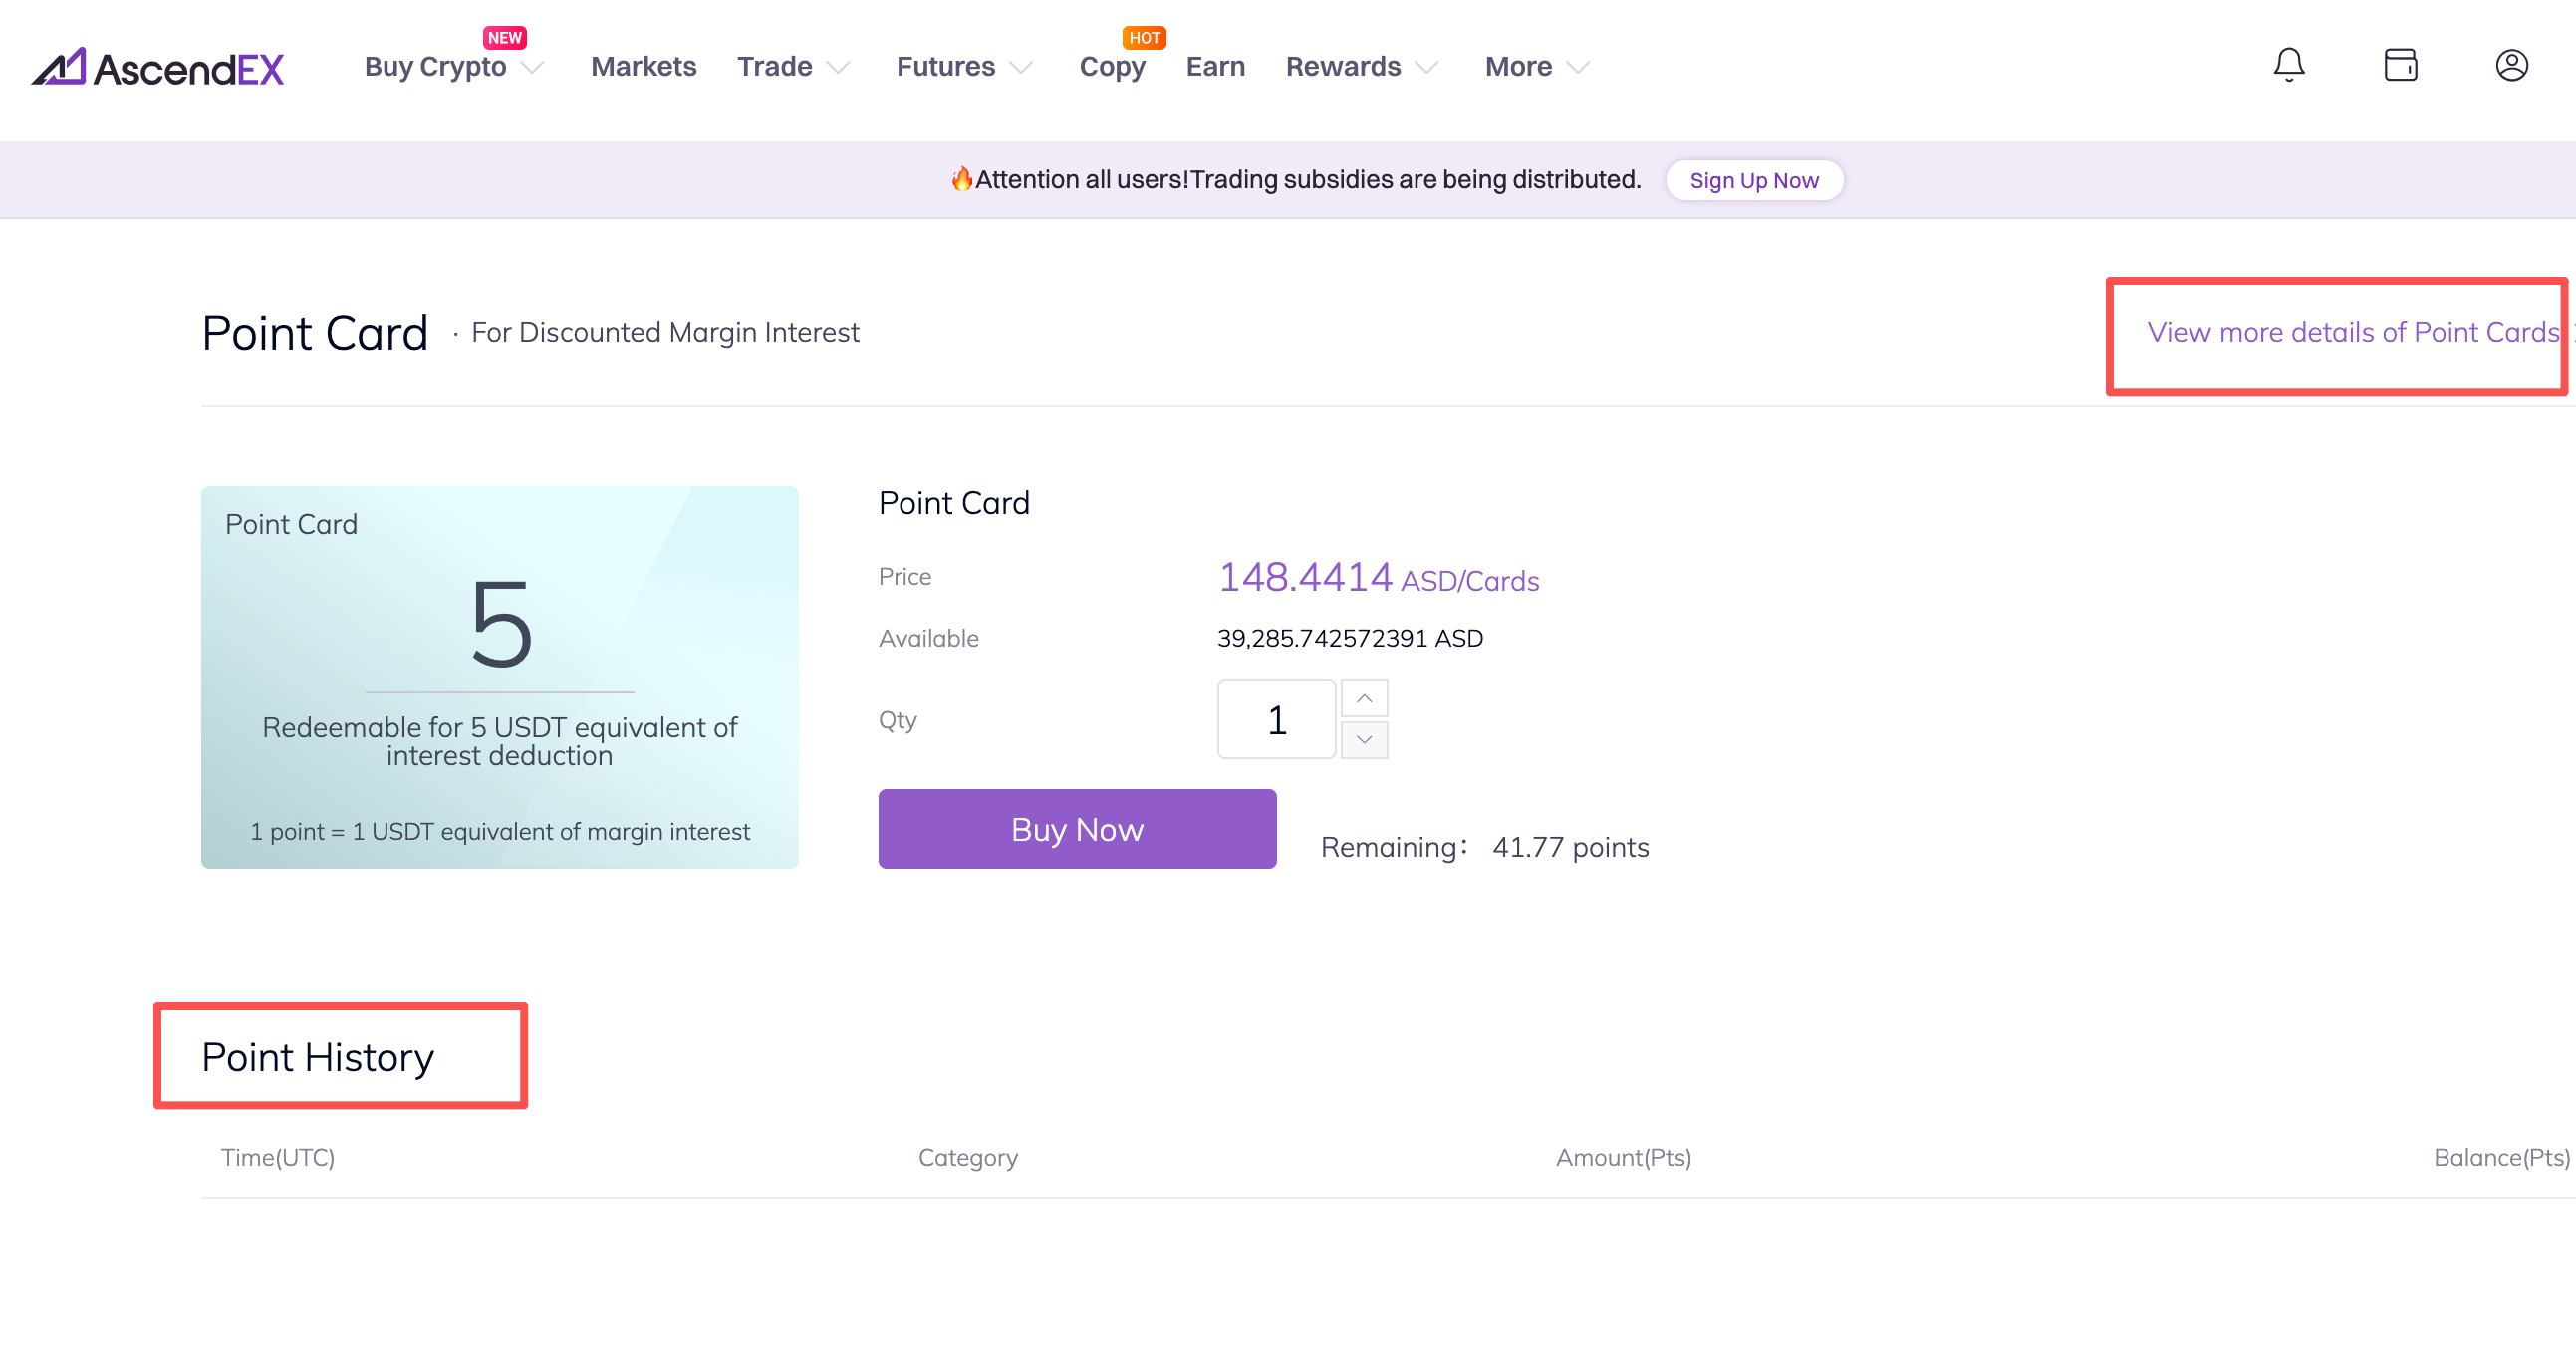The image size is (2576, 1355).
Task: Navigate to Earn
Action: [1215, 67]
